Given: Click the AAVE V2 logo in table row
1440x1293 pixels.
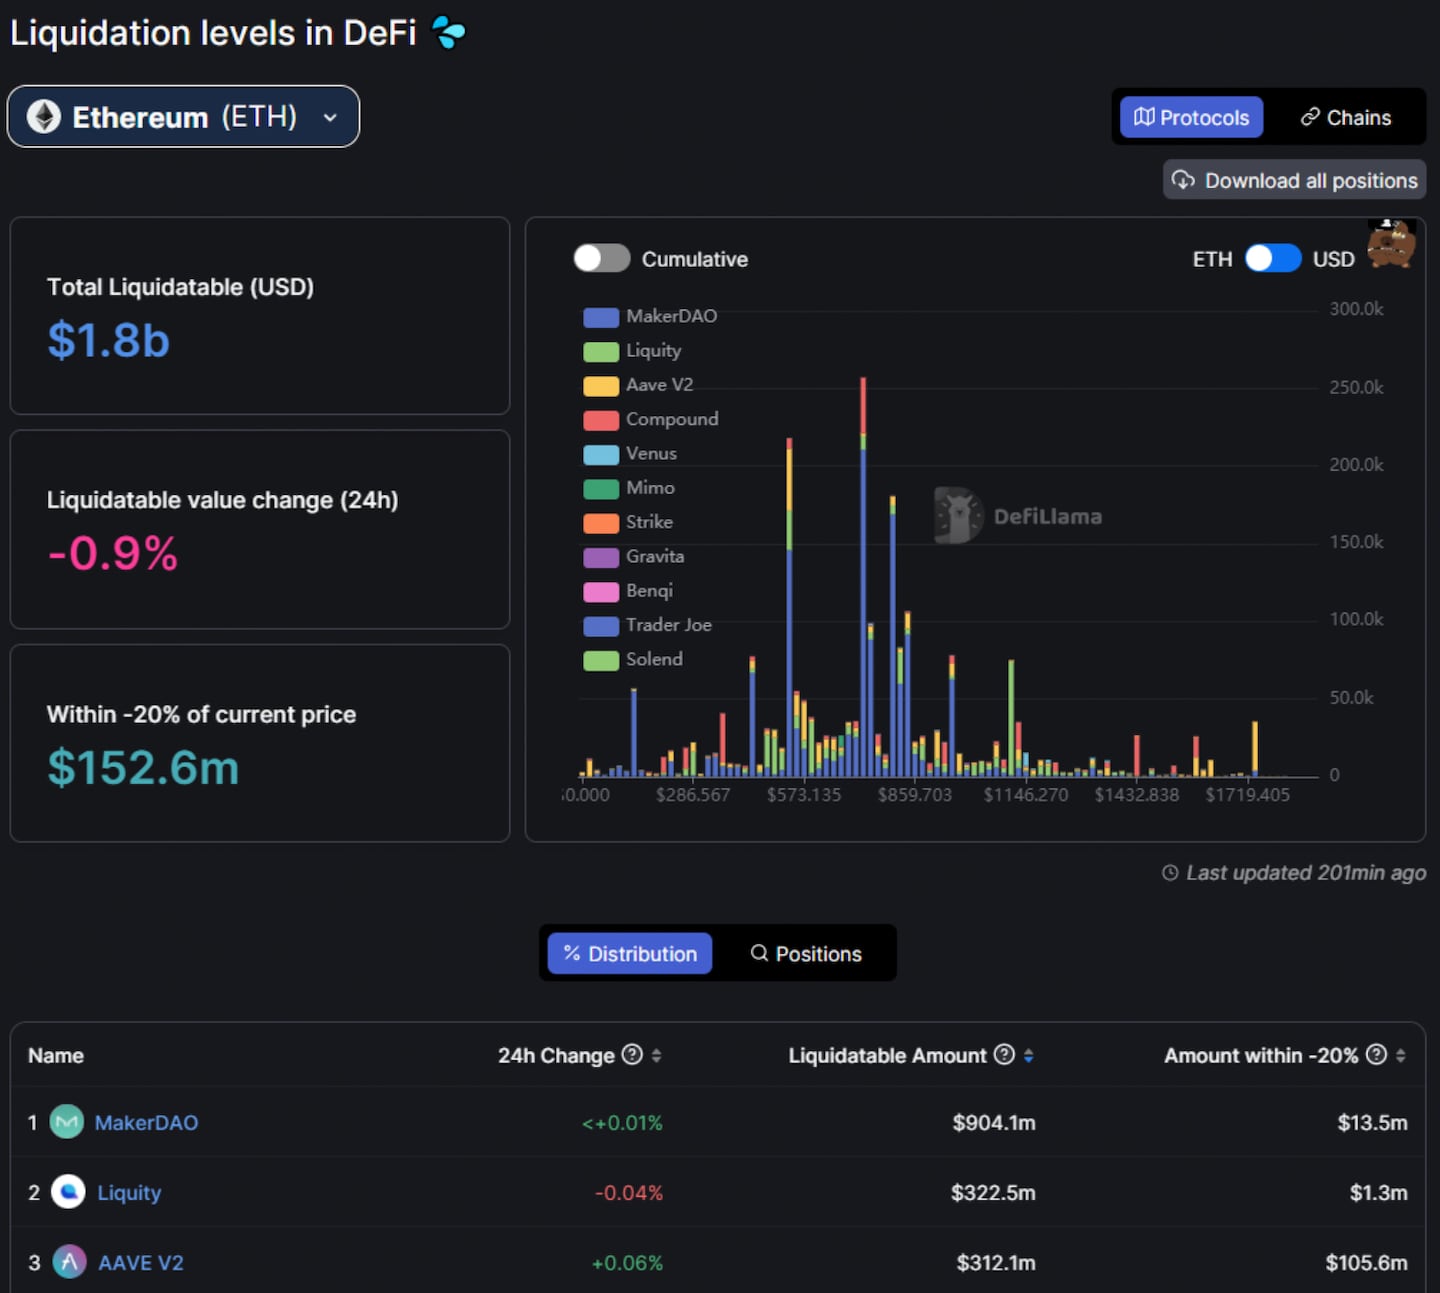Looking at the screenshot, I should 69,1262.
